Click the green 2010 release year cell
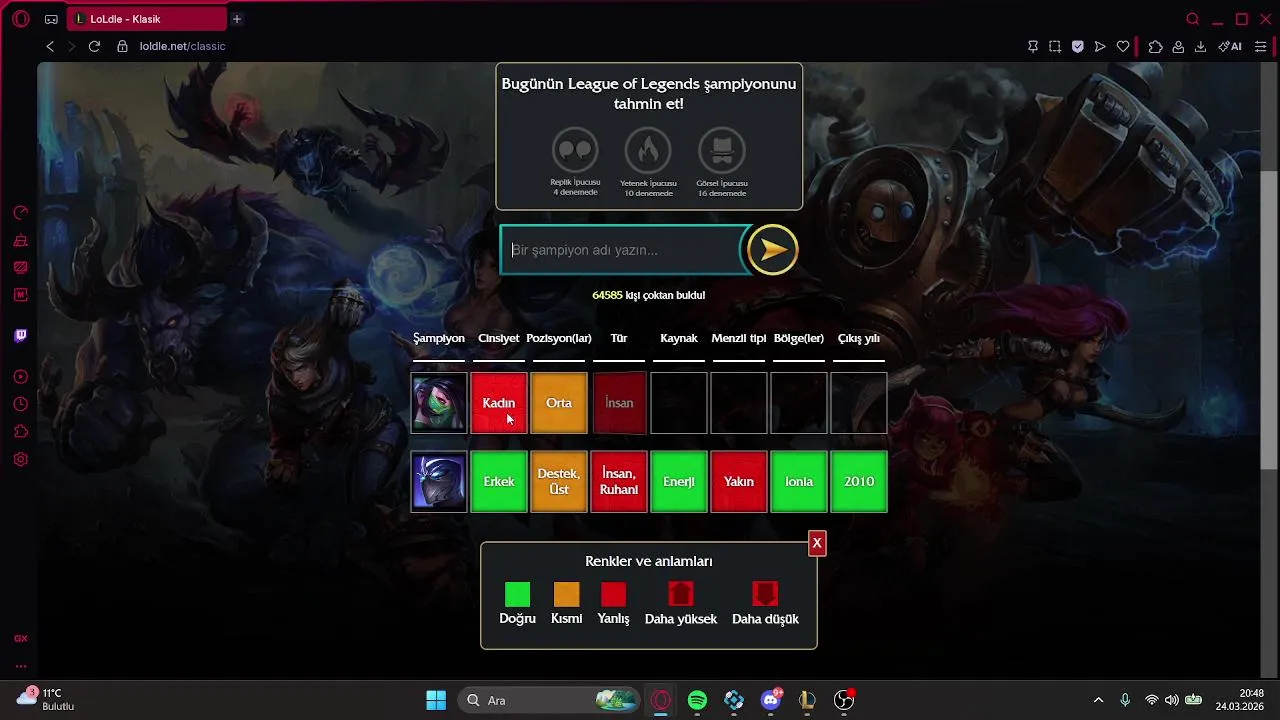 (859, 482)
